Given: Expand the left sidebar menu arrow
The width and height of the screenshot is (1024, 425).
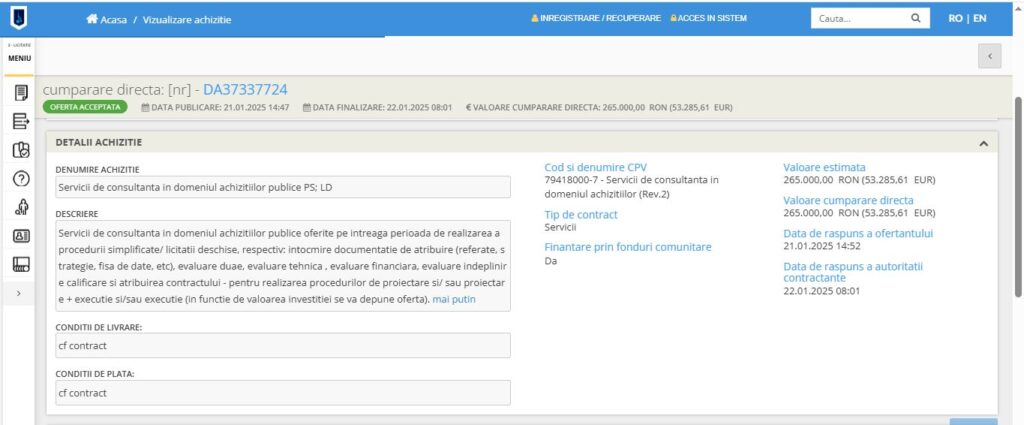Looking at the screenshot, I should click(21, 293).
